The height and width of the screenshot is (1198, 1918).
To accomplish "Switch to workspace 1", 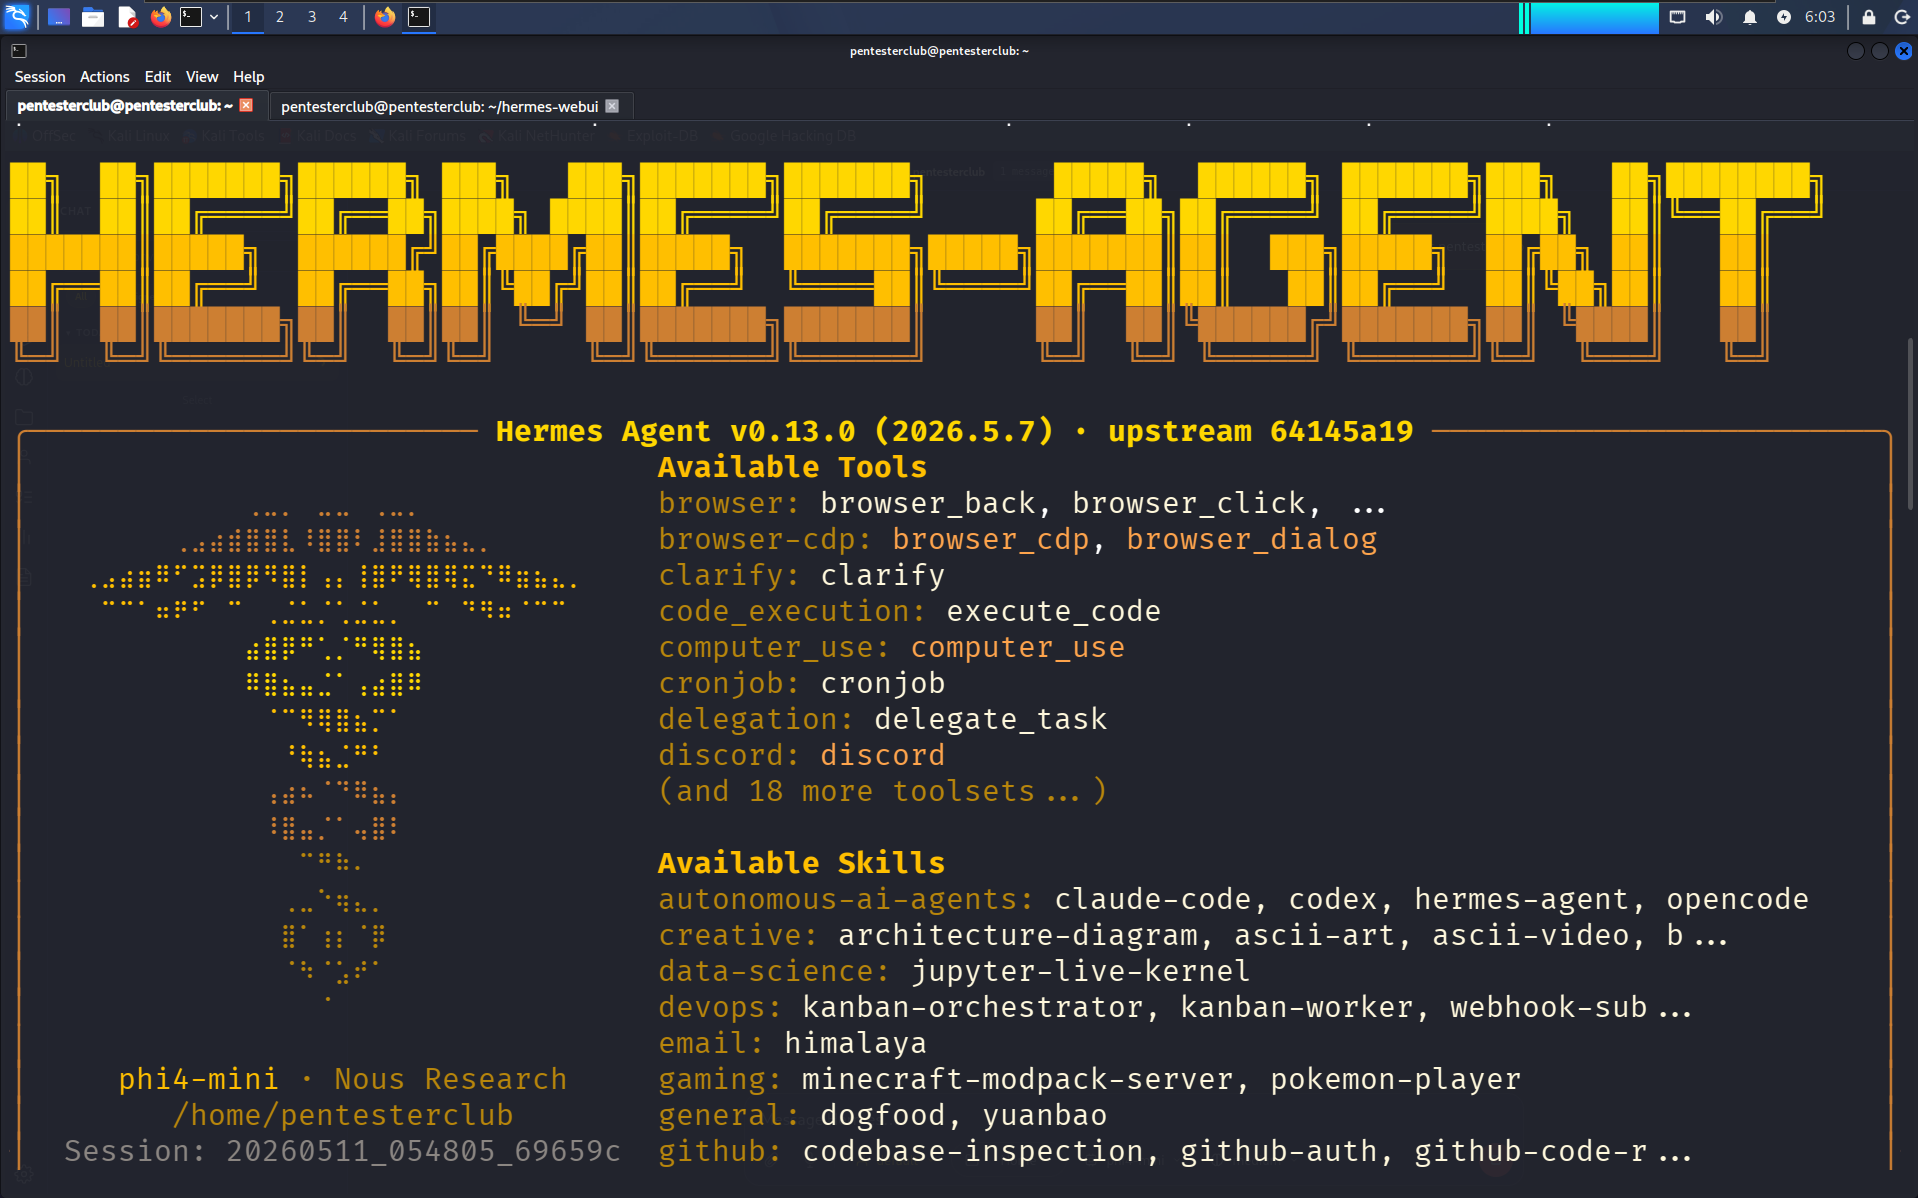I will [x=248, y=16].
